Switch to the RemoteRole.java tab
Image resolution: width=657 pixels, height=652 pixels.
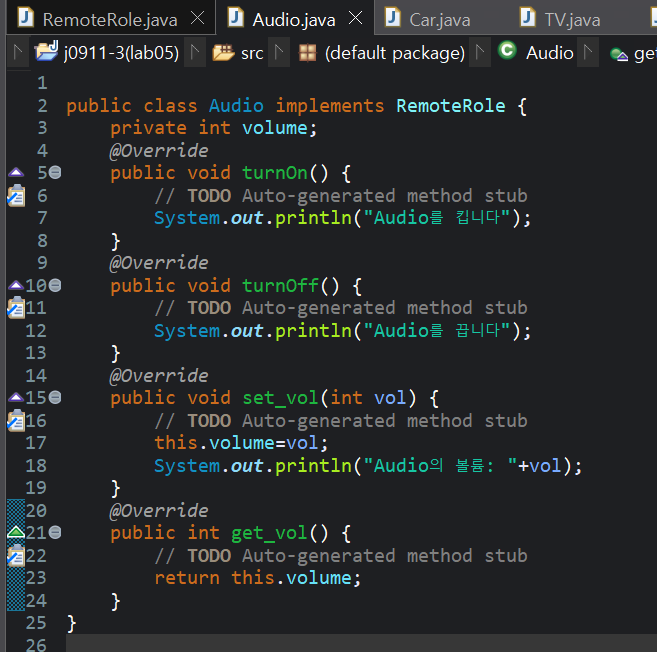110,19
